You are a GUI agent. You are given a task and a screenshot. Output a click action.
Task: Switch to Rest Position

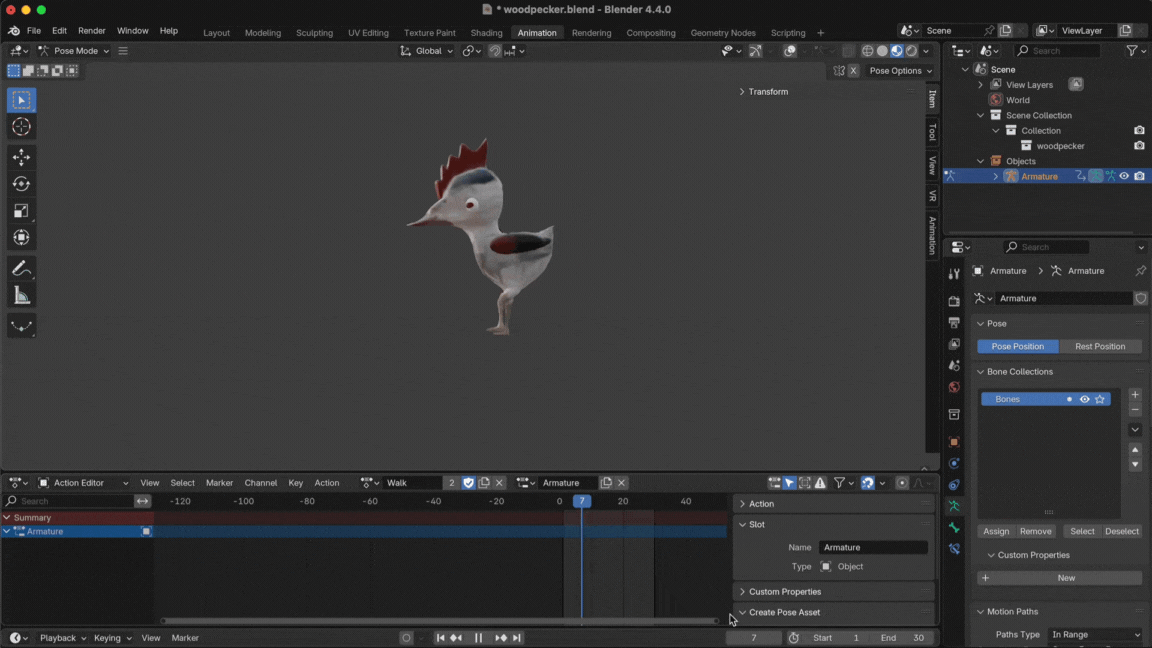click(1100, 346)
